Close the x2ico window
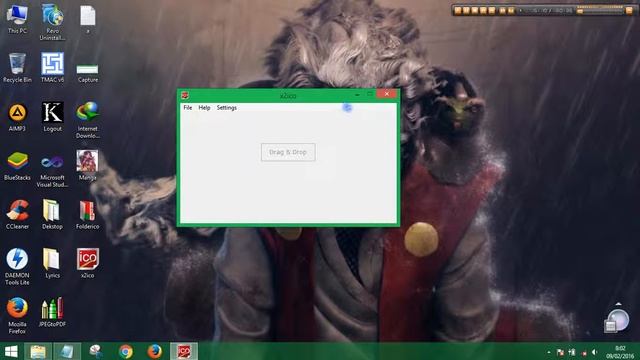Viewport: 640px width, 360px height. pos(387,94)
